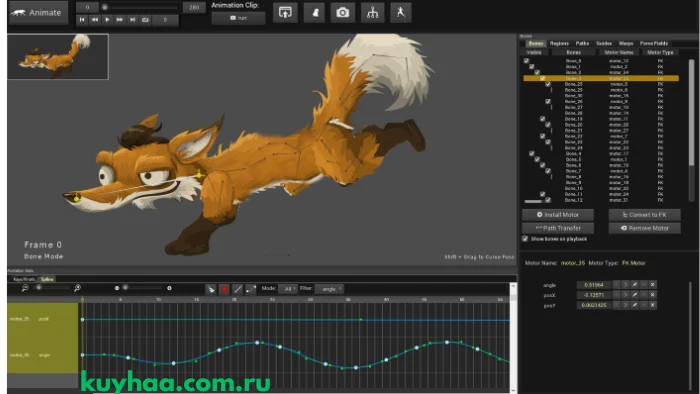700x394 pixels.
Task: Click the Motor Name column header
Action: click(618, 52)
